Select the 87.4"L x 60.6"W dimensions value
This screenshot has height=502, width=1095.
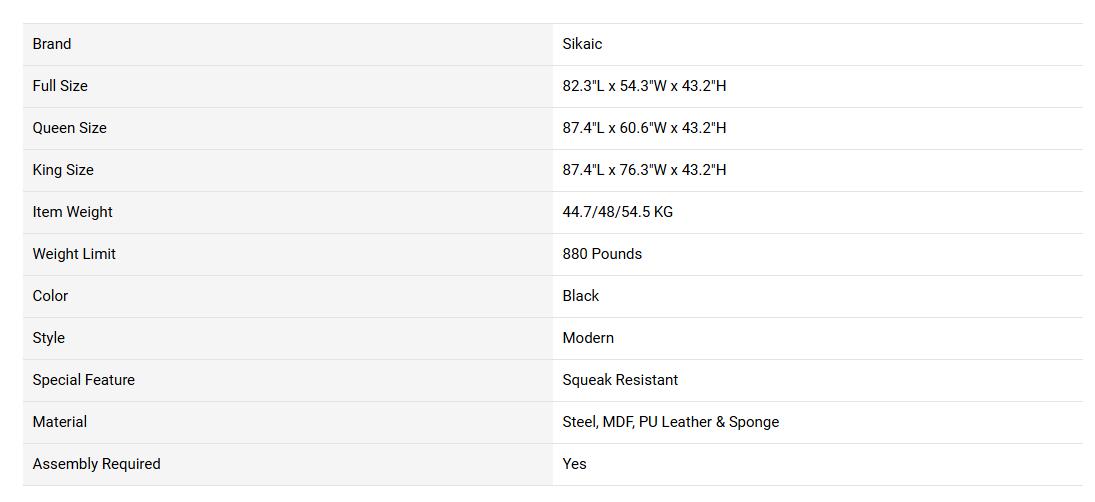644,128
